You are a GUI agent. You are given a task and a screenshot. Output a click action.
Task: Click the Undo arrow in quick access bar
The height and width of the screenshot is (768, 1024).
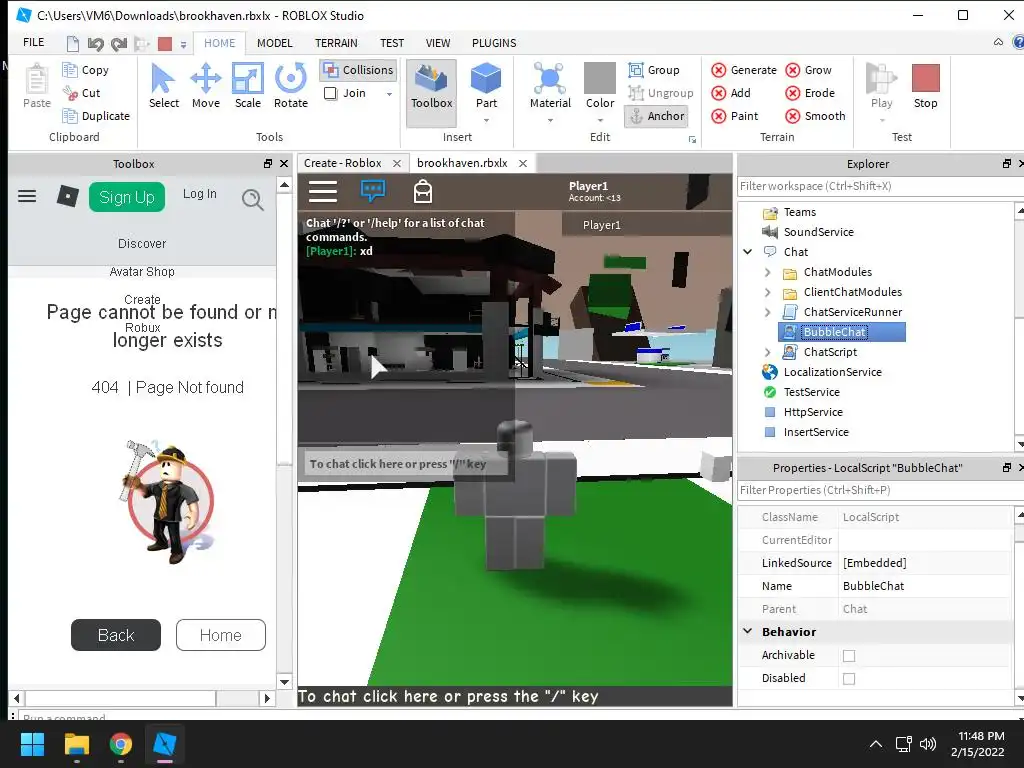pyautogui.click(x=95, y=44)
